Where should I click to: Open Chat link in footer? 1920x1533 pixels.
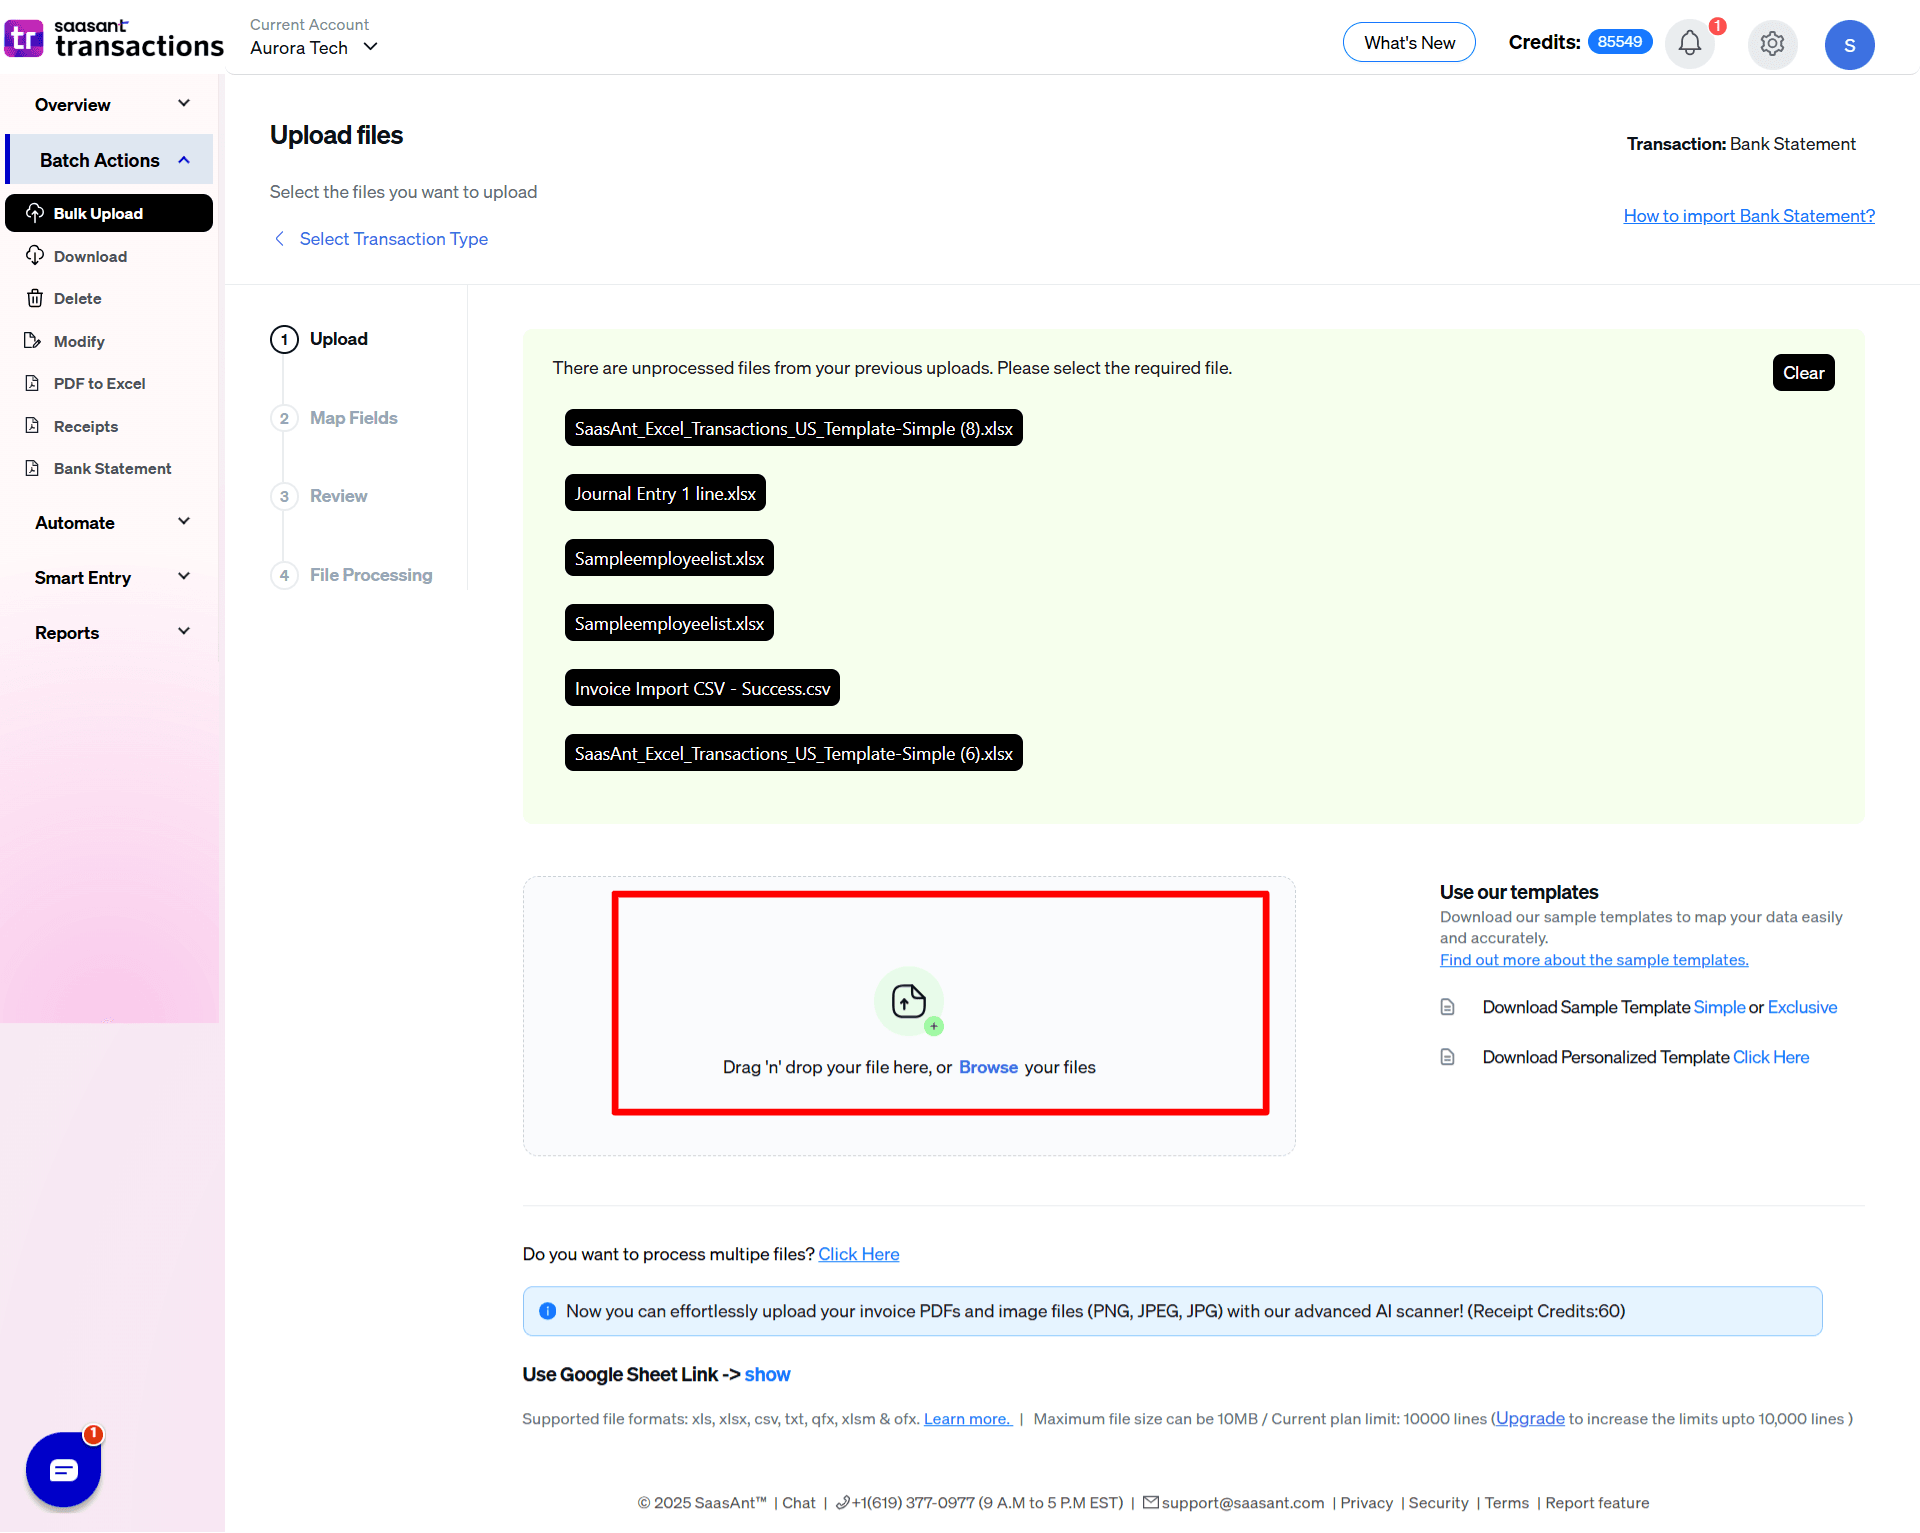tap(798, 1502)
